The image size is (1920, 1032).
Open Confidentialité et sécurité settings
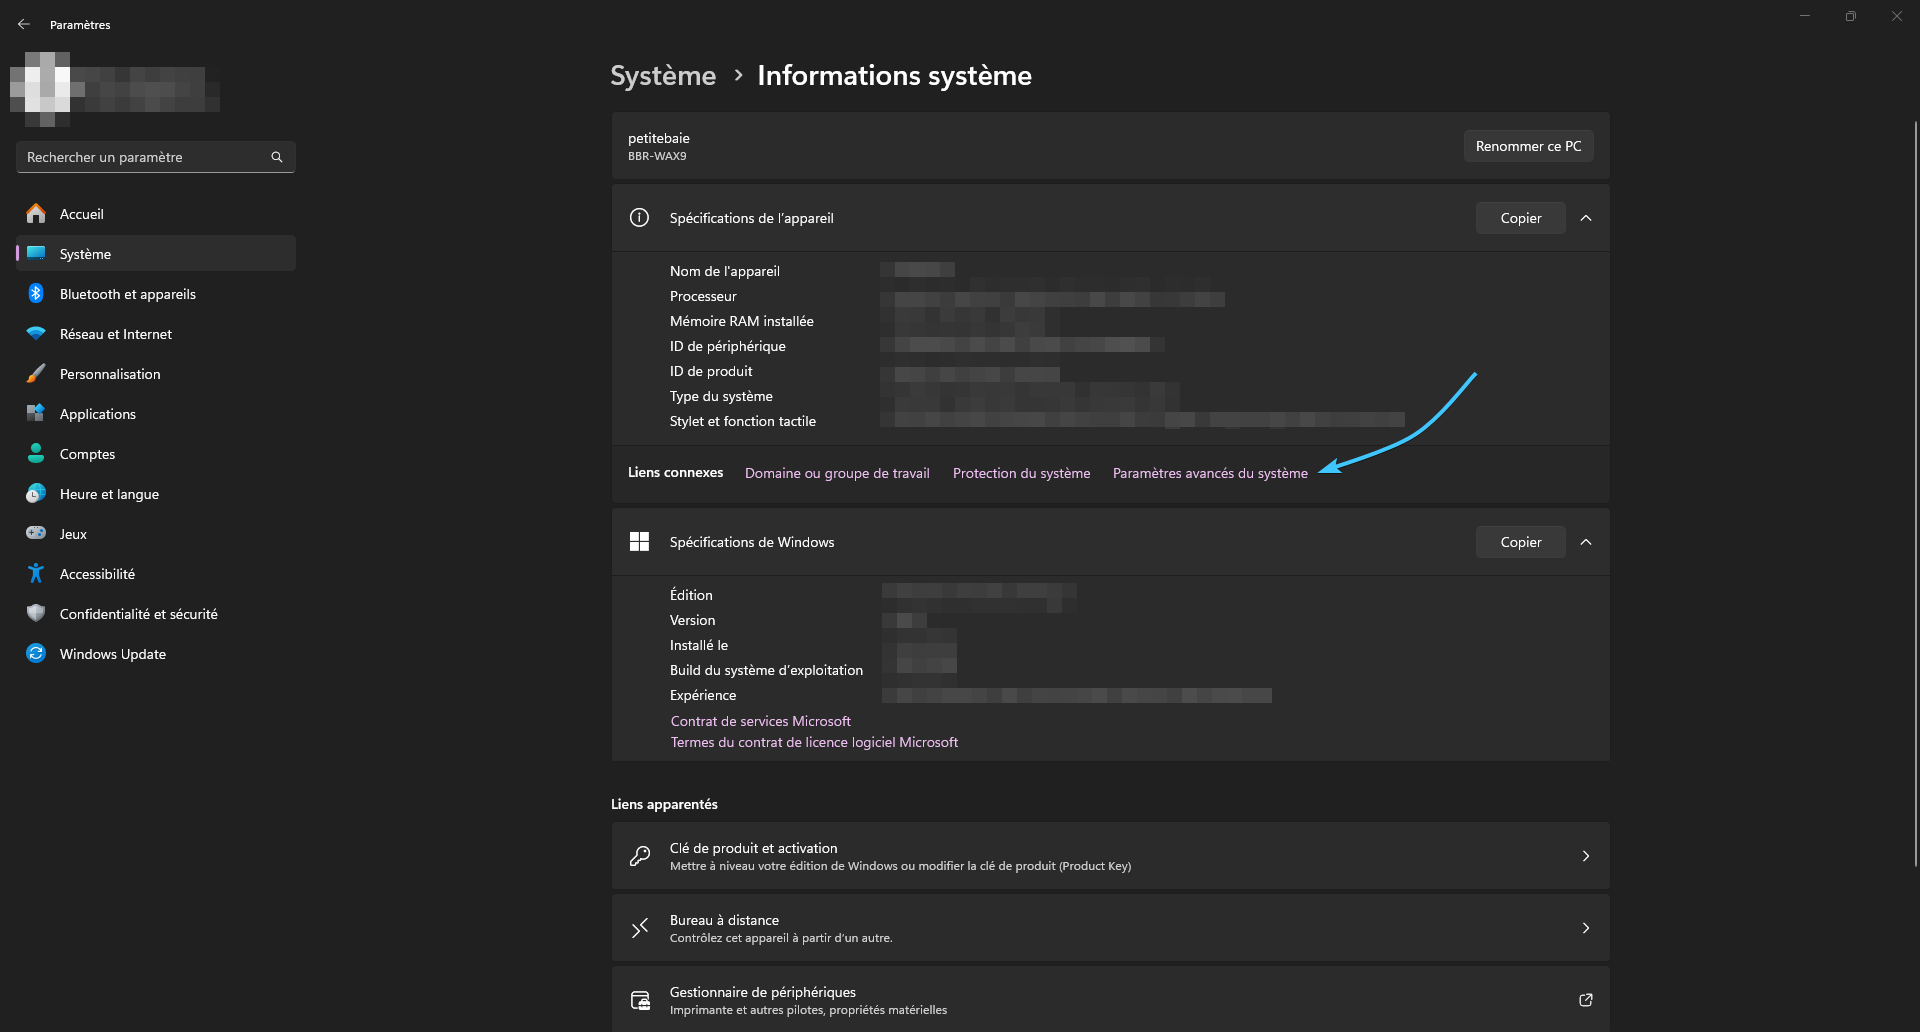(156, 614)
